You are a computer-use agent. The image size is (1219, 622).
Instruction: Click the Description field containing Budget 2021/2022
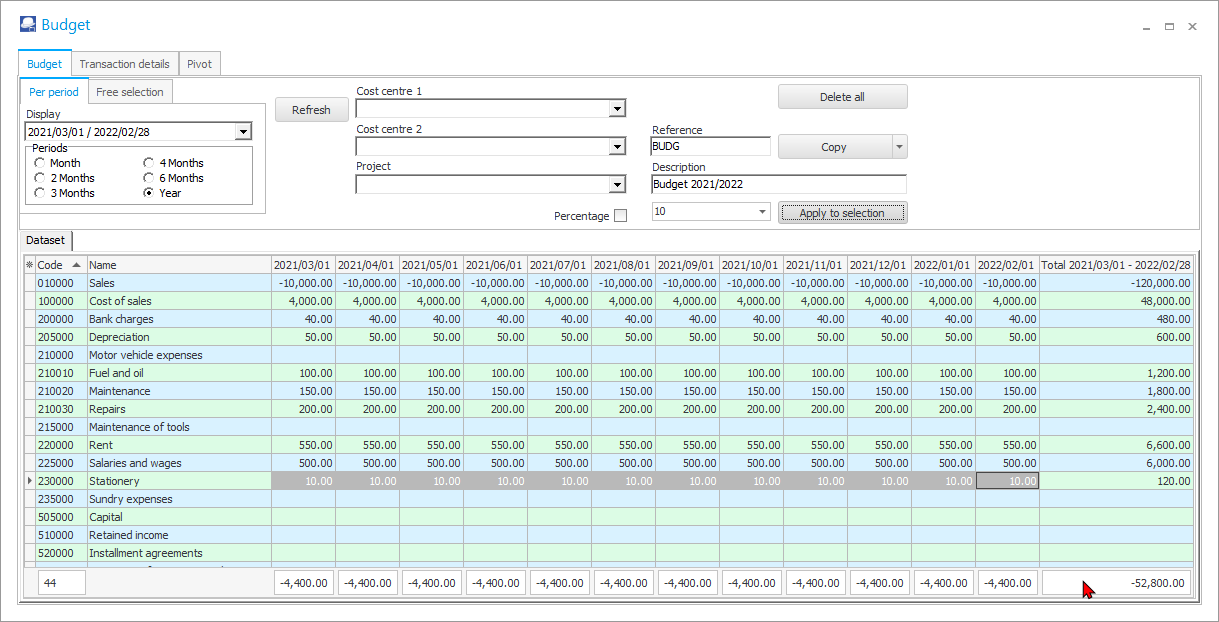pos(778,184)
